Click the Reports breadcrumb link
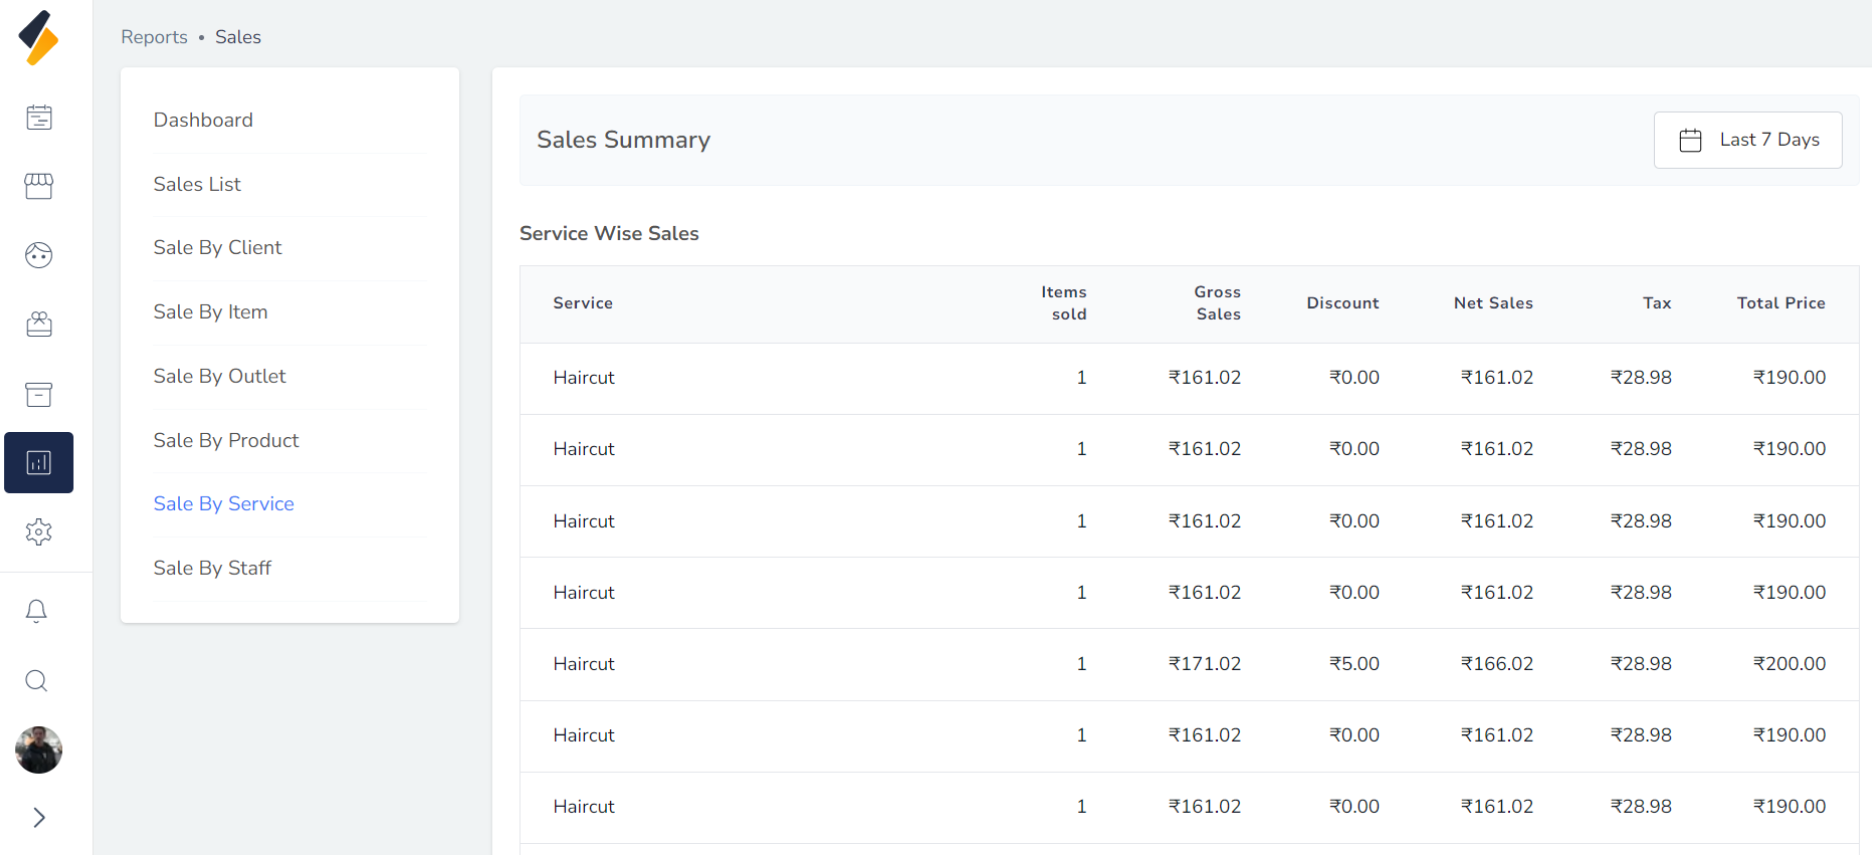The image size is (1872, 855). point(154,37)
